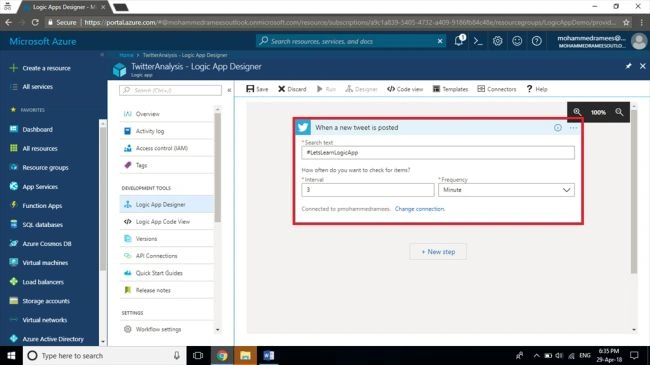Add a New step

(438, 252)
